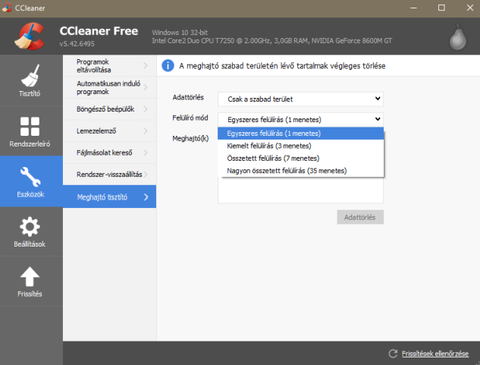
Task: Click the CCleaner title bar icon
Action: coord(7,8)
